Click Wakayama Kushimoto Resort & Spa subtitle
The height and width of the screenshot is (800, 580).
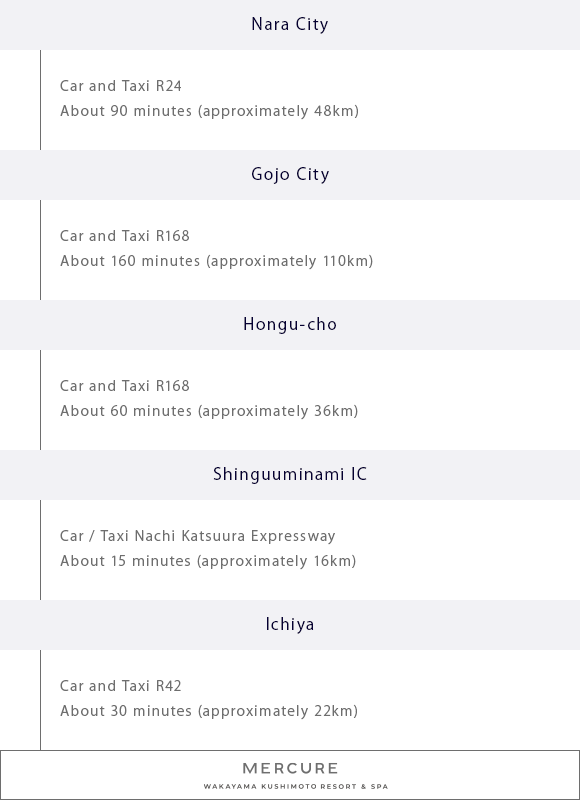pos(296,787)
